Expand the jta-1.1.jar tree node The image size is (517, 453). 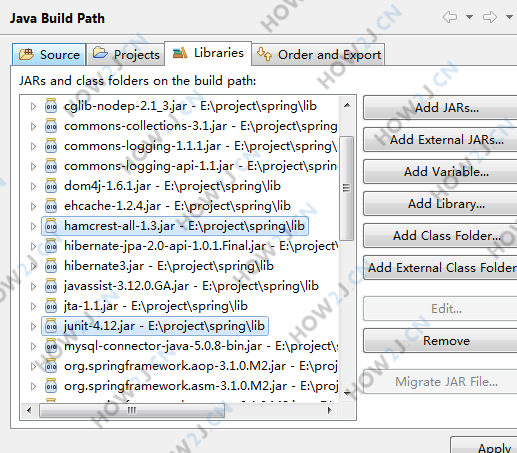coord(33,306)
